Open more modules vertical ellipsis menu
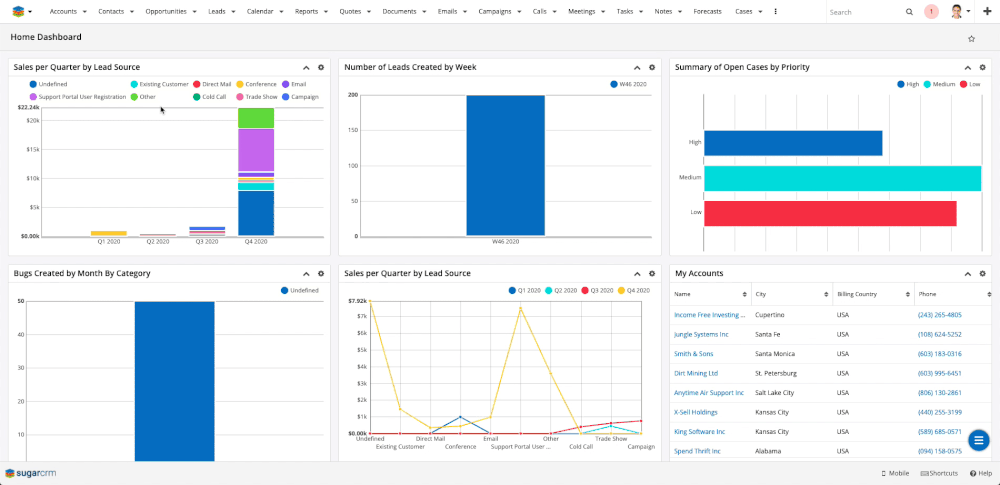The image size is (1000, 485). [x=776, y=12]
